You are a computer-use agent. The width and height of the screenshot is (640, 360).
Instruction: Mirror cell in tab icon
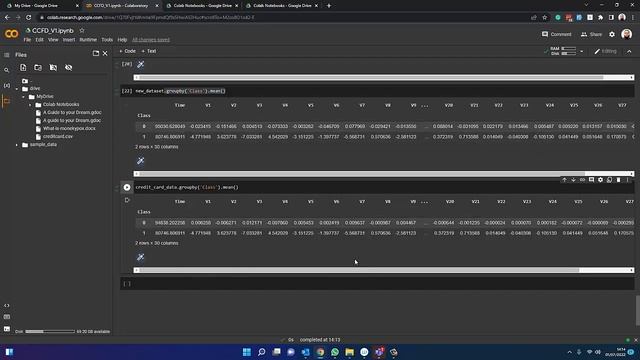pos(609,180)
